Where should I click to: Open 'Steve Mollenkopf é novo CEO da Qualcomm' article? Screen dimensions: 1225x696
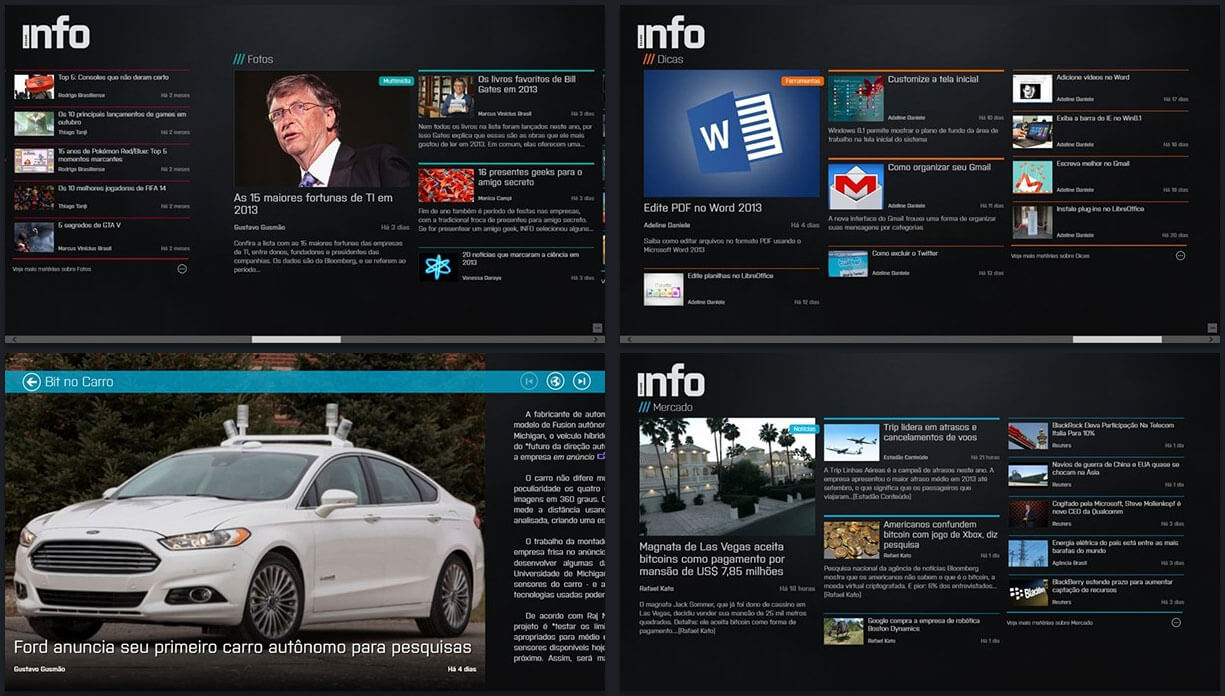coord(1117,507)
